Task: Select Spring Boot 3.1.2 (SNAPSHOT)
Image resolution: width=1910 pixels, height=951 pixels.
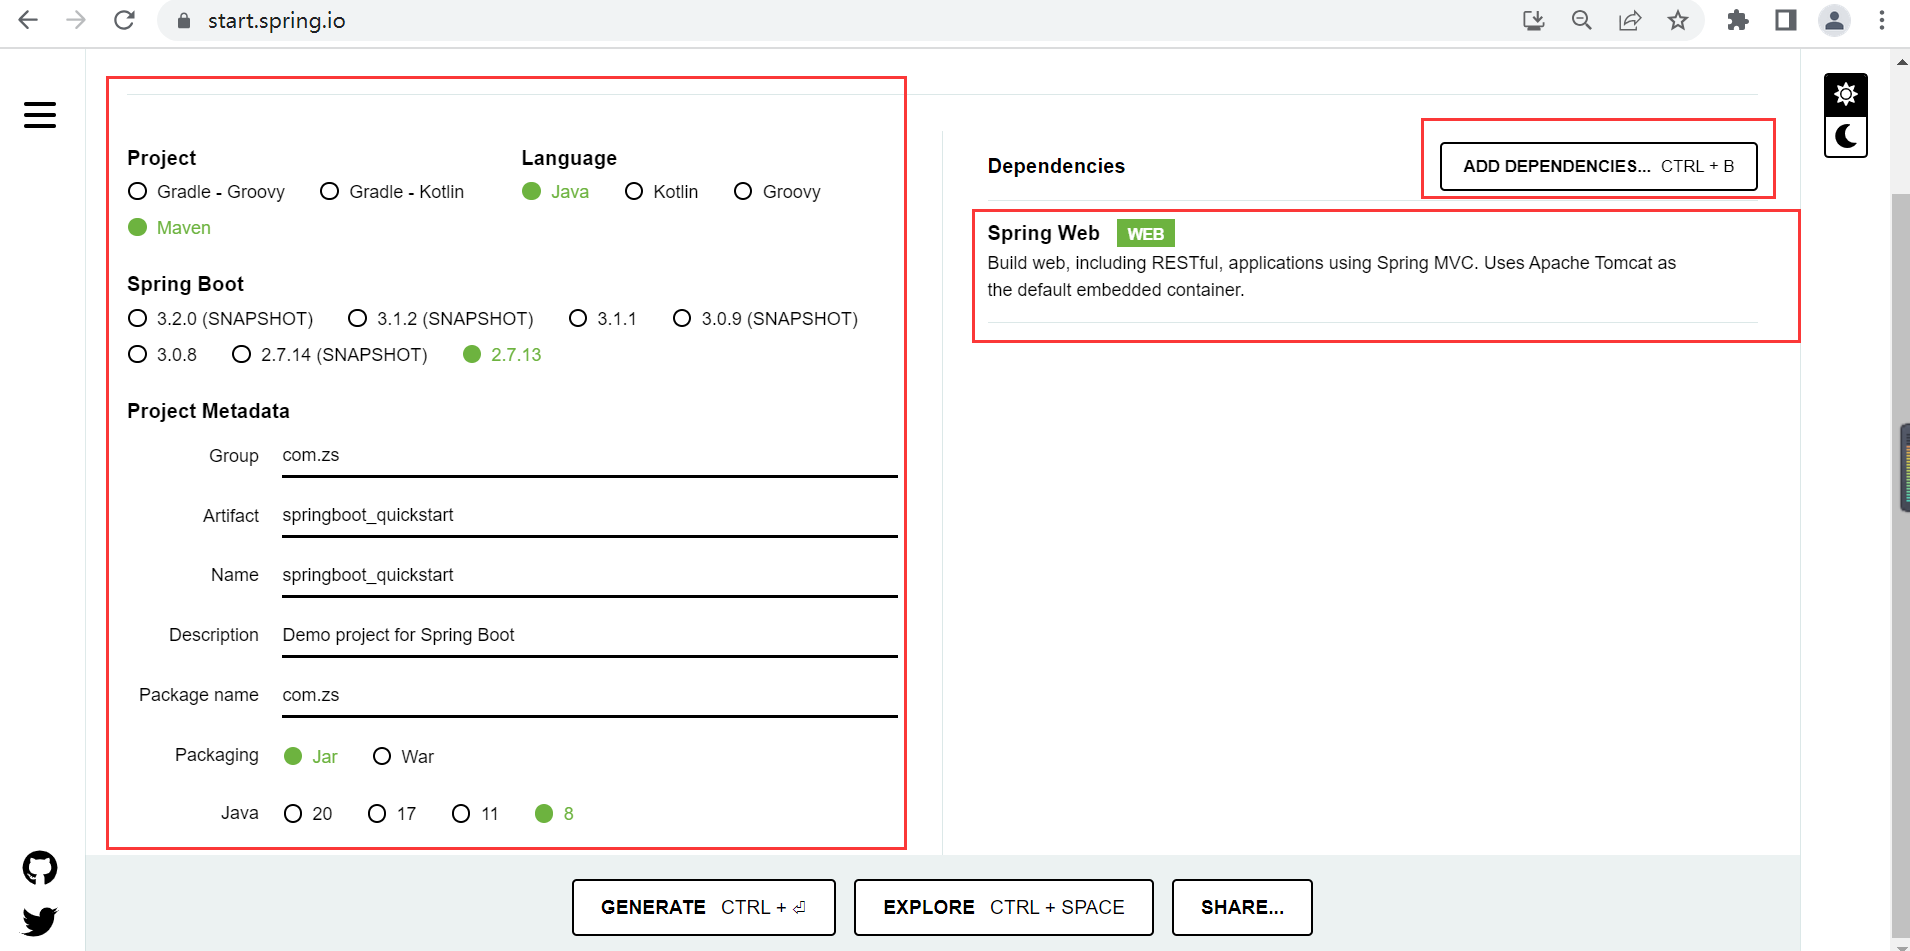Action: [x=441, y=319]
